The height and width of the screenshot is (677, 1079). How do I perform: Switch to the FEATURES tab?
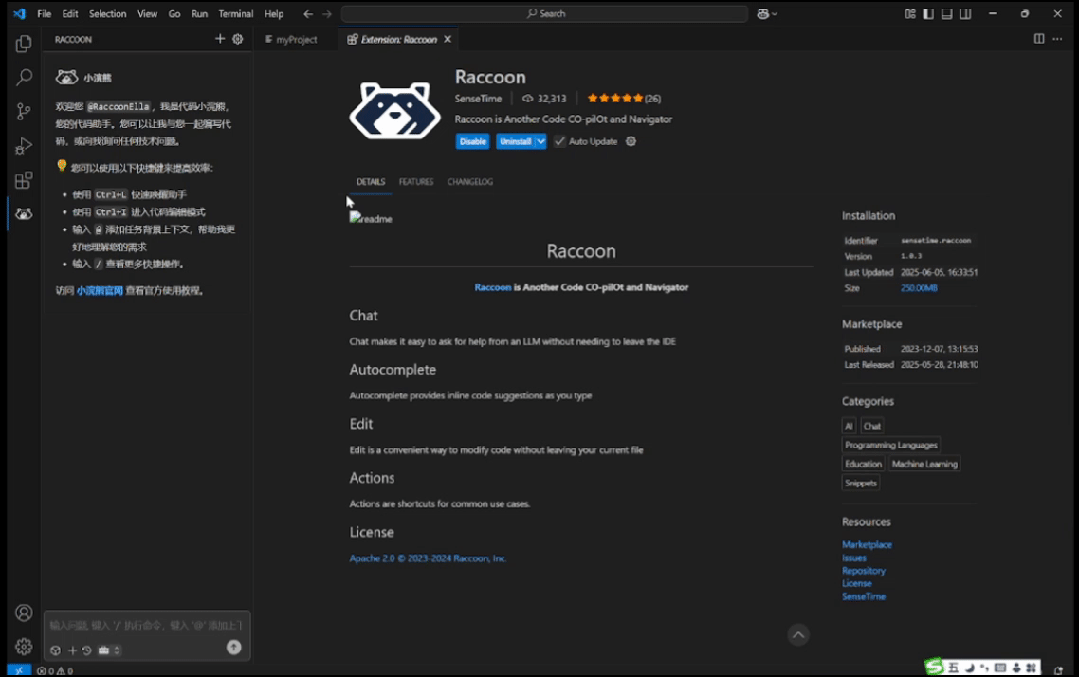pyautogui.click(x=416, y=182)
